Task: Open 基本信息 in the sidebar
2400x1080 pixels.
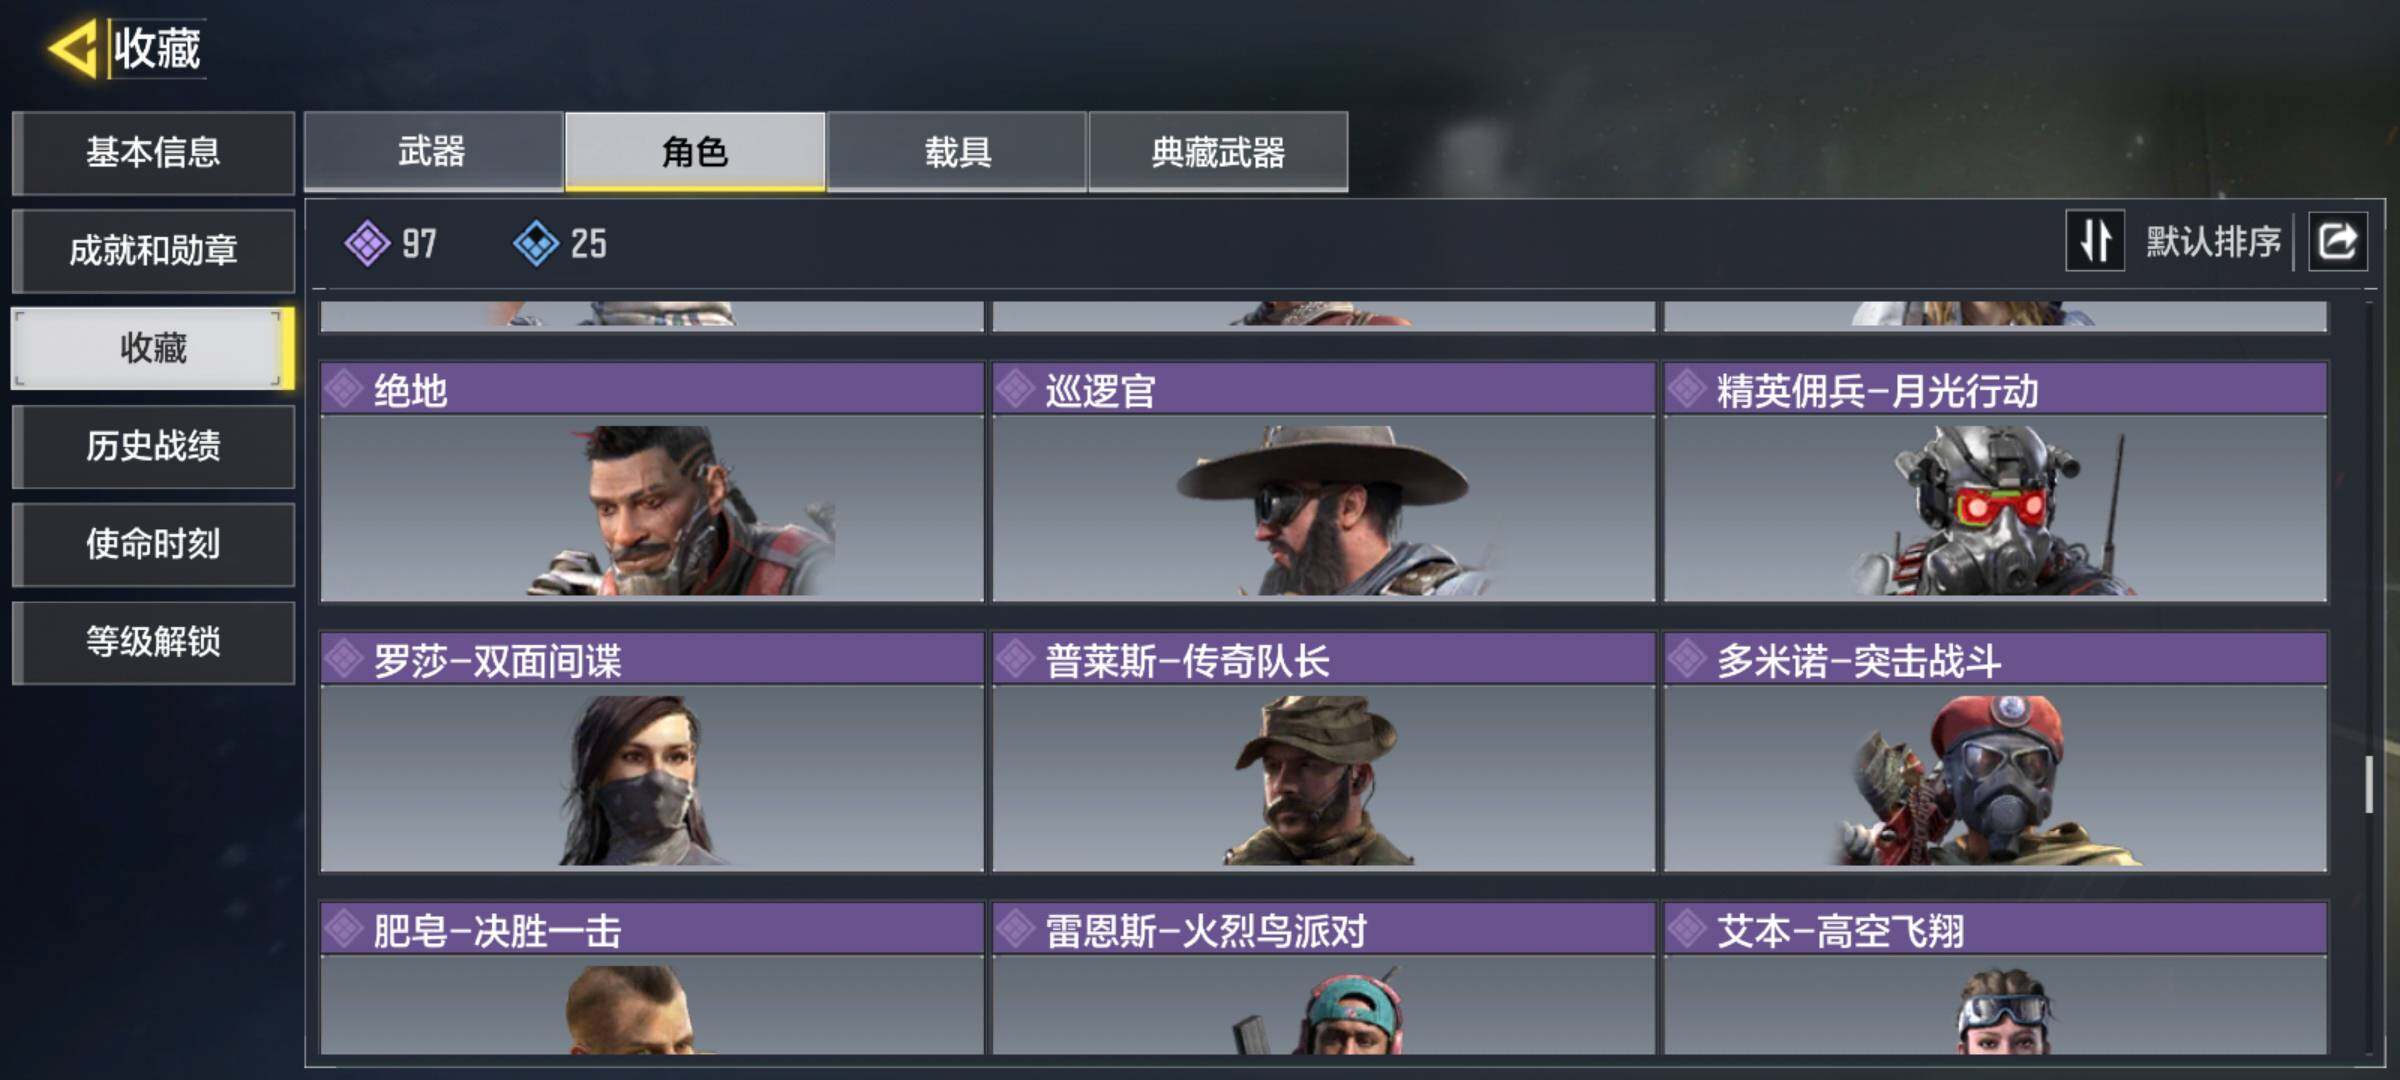Action: coord(153,152)
